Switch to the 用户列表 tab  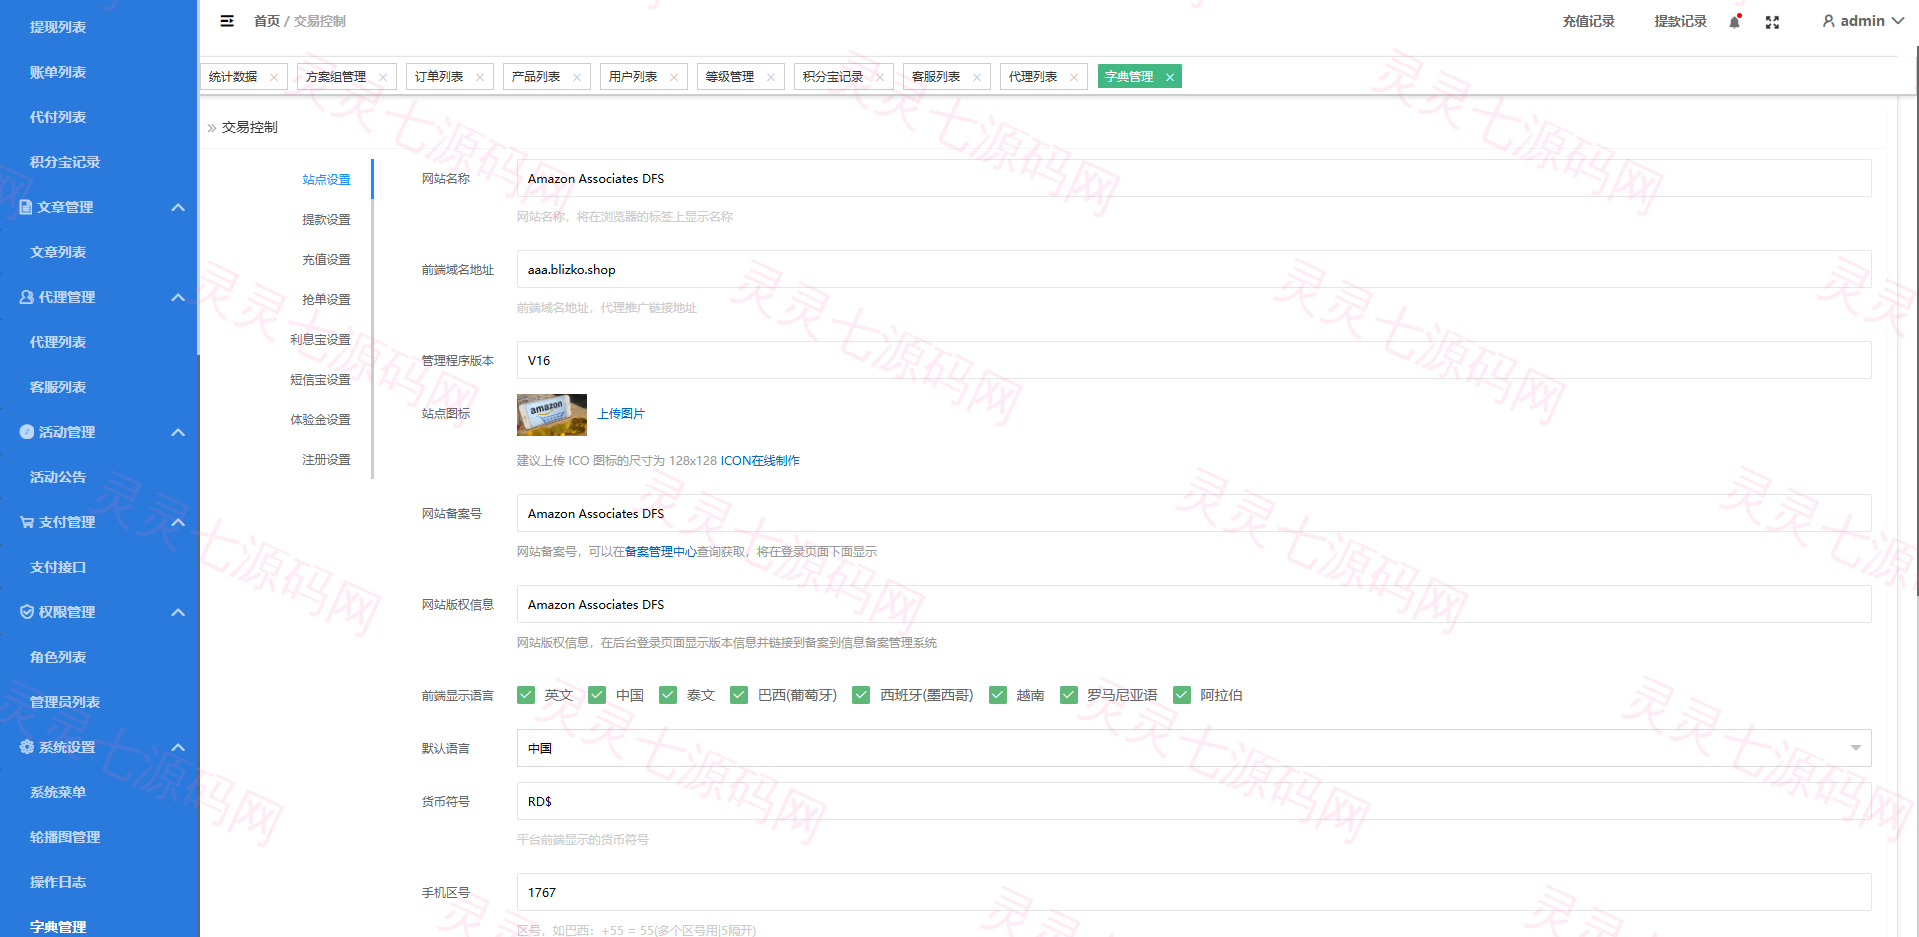pos(633,77)
